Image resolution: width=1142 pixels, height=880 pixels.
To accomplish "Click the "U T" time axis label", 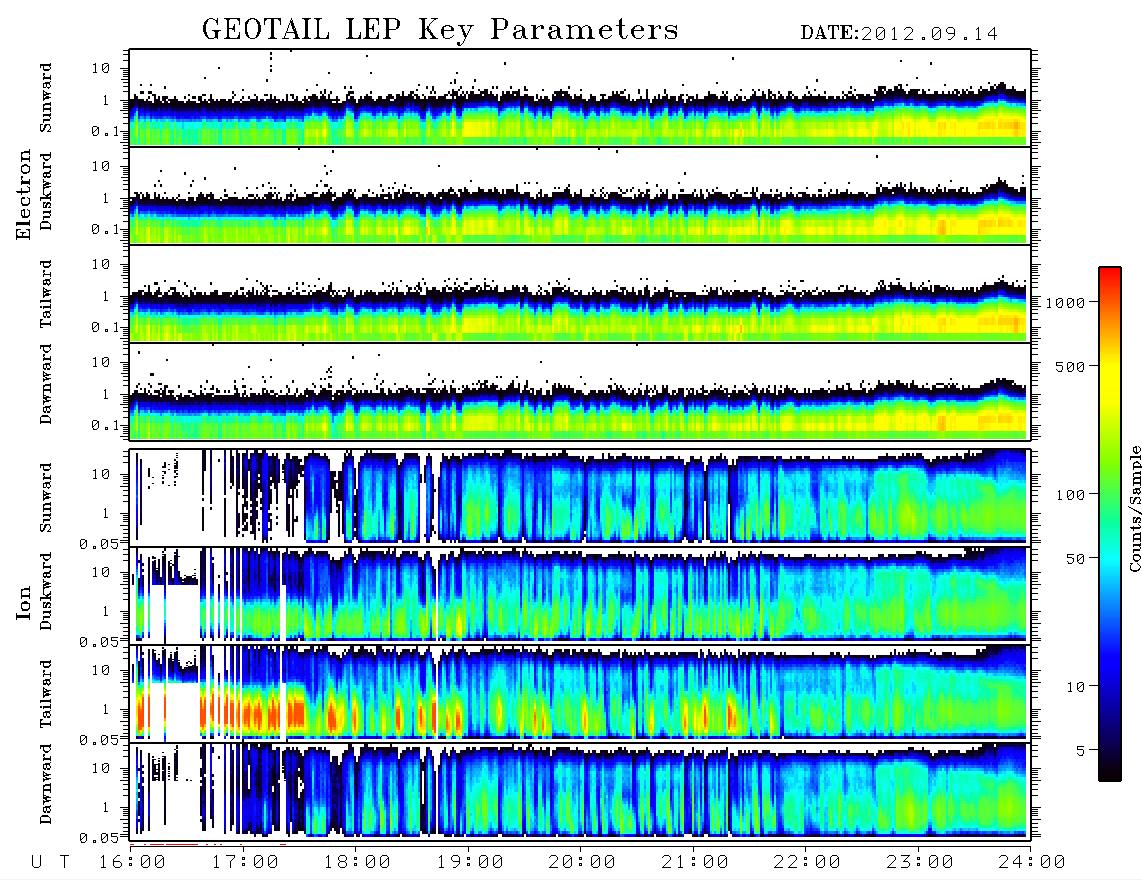I will point(51,863).
